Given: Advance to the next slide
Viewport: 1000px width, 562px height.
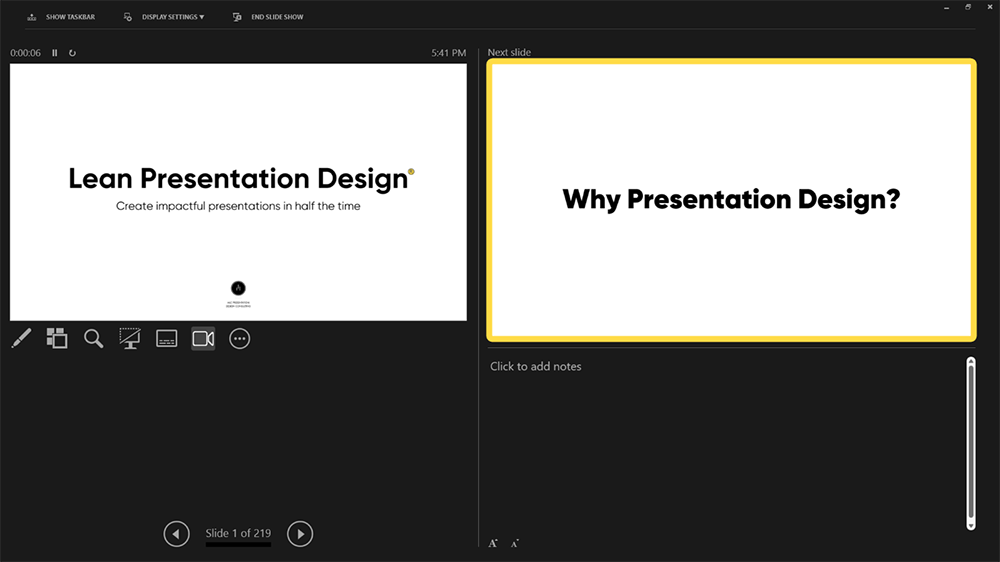Looking at the screenshot, I should (300, 534).
